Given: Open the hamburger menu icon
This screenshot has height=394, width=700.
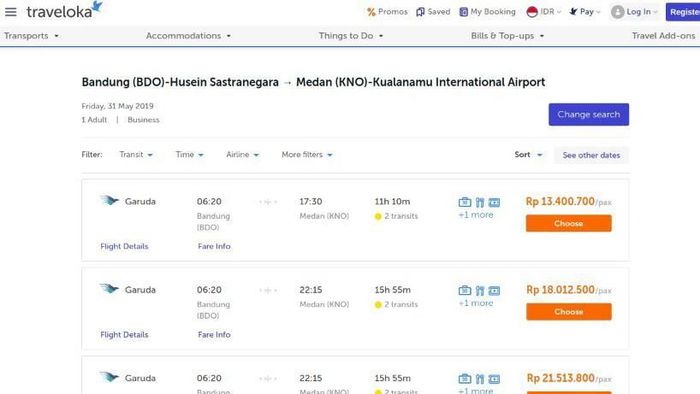Looking at the screenshot, I should 11,12.
